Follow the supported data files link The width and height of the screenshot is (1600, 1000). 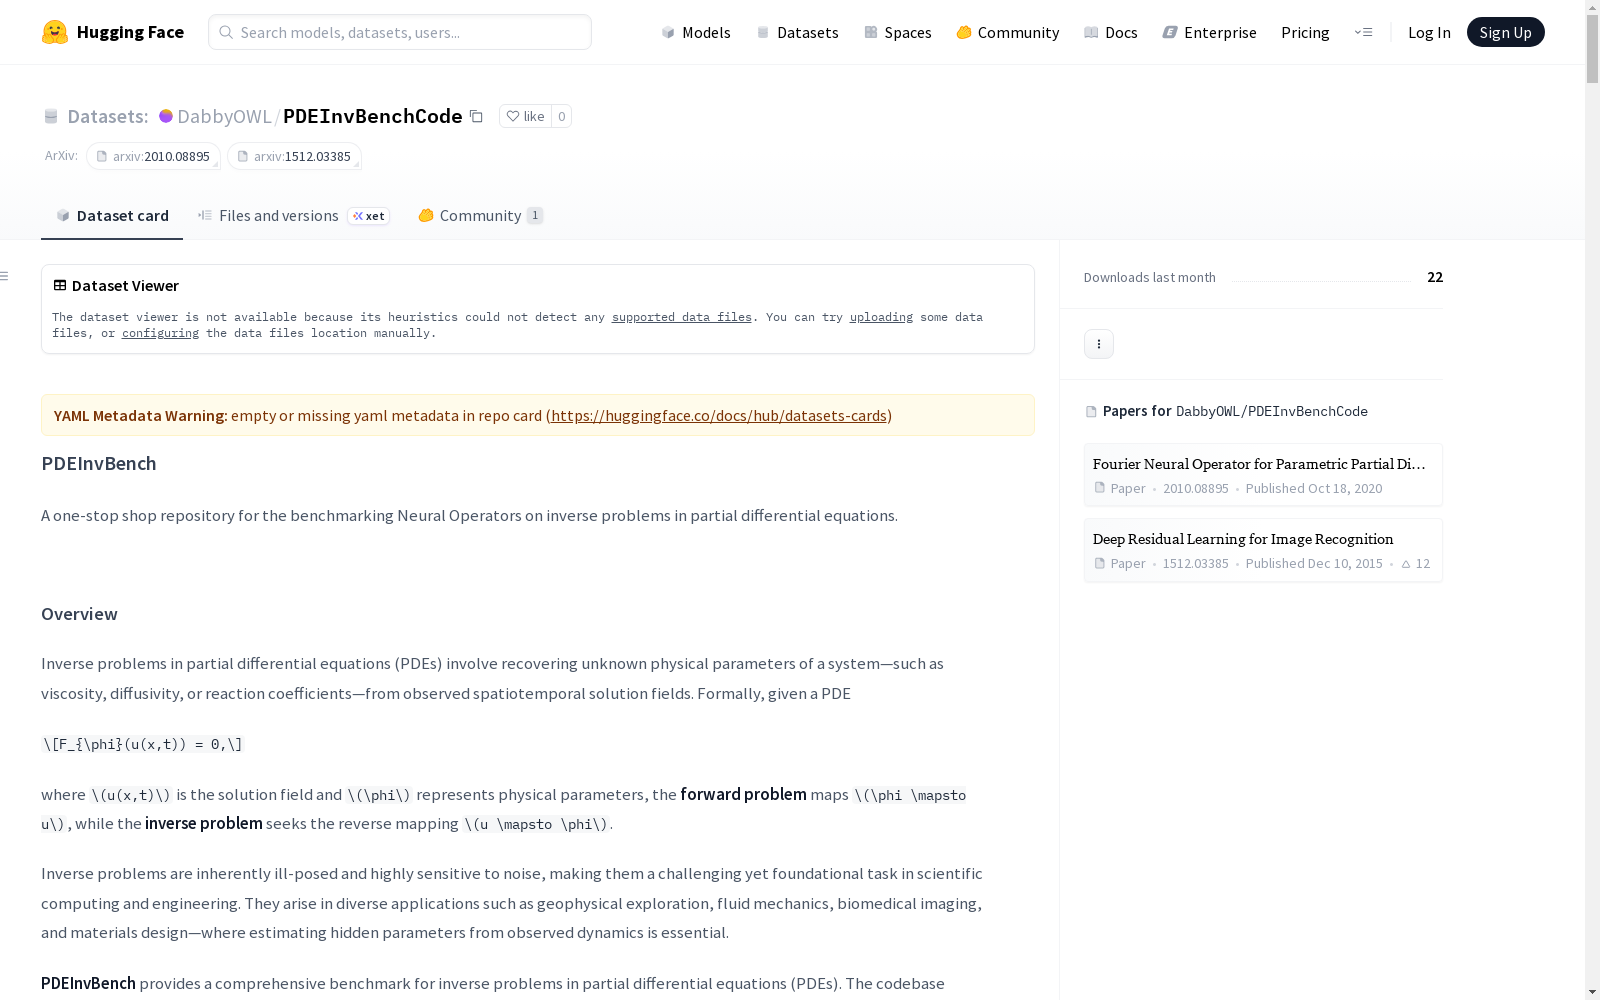point(682,317)
